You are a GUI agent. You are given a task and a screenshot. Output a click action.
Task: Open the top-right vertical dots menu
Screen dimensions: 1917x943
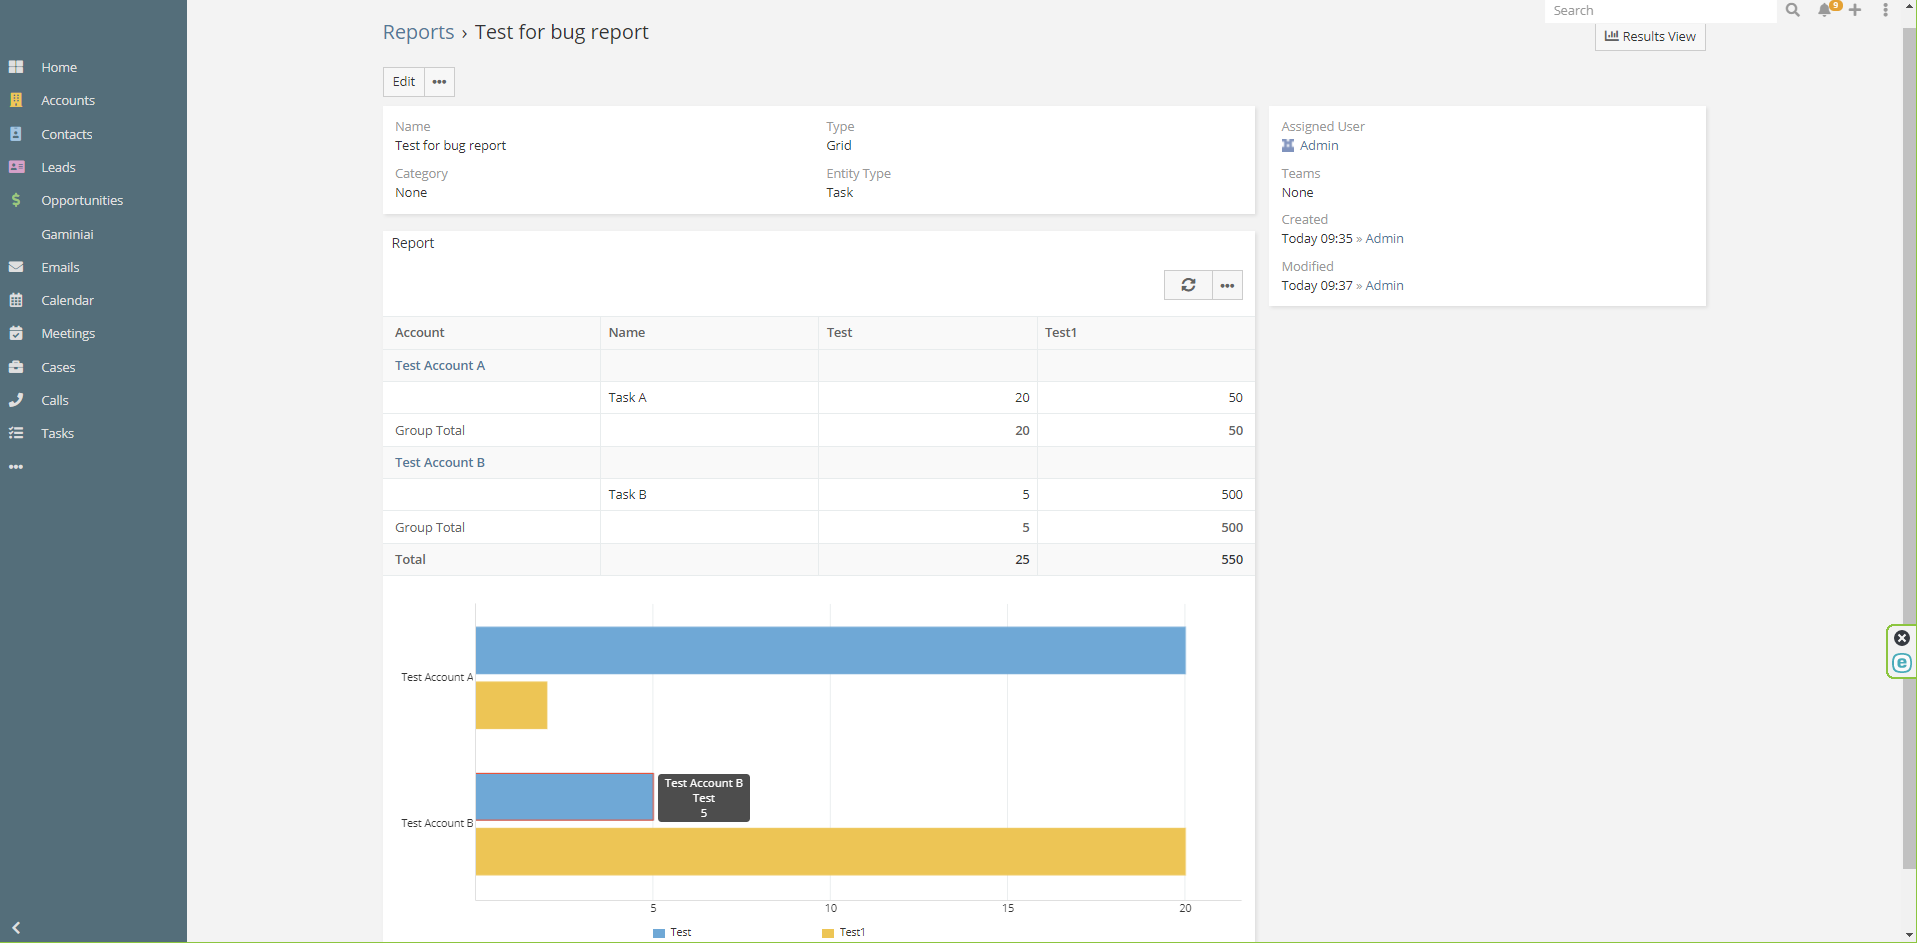click(x=1885, y=10)
